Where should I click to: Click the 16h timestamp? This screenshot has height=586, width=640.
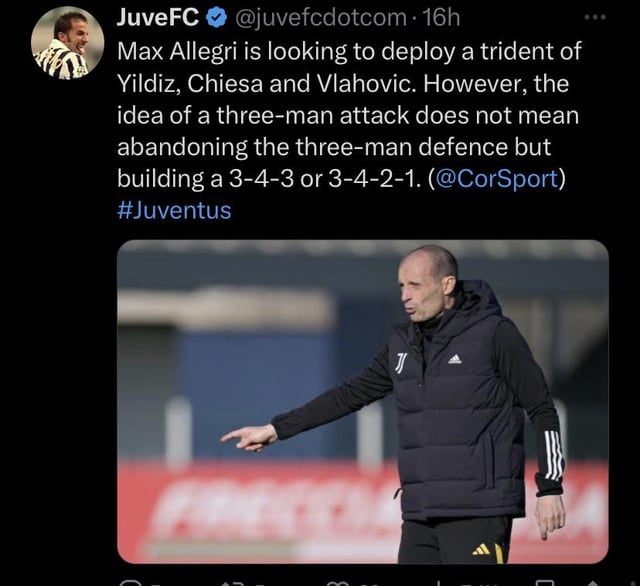click(440, 18)
